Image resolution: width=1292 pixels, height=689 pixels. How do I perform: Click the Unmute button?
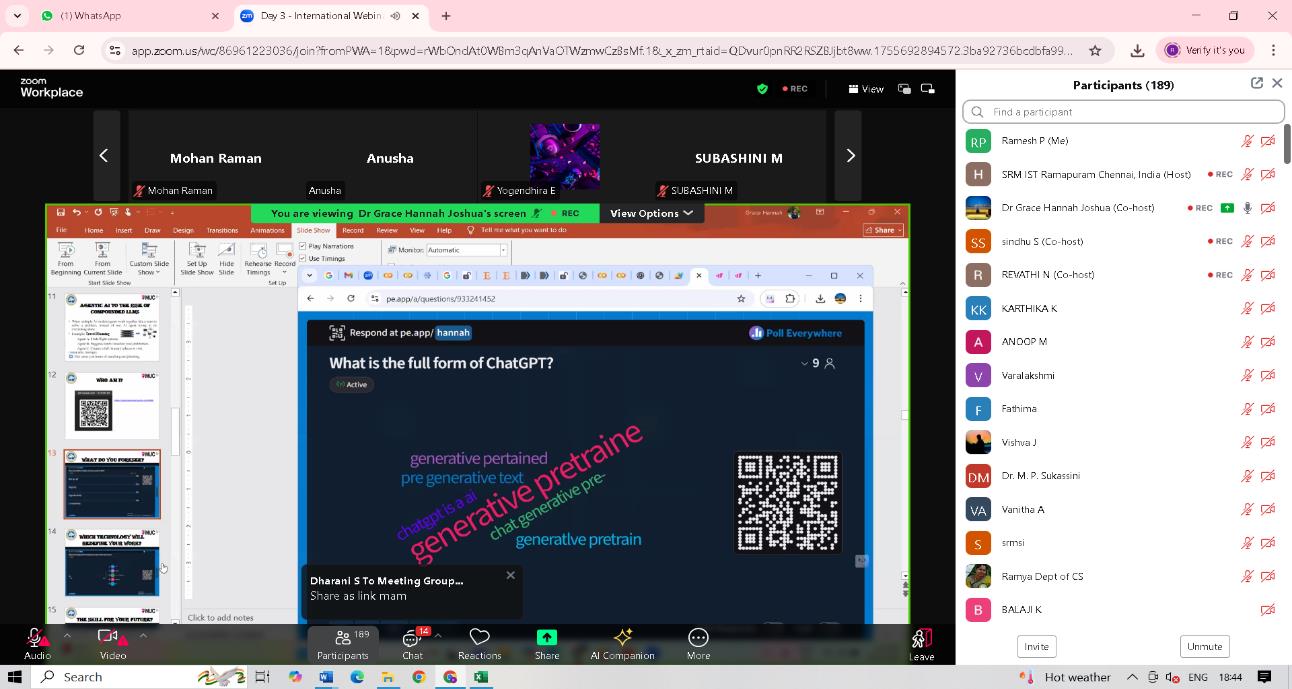point(1204,646)
